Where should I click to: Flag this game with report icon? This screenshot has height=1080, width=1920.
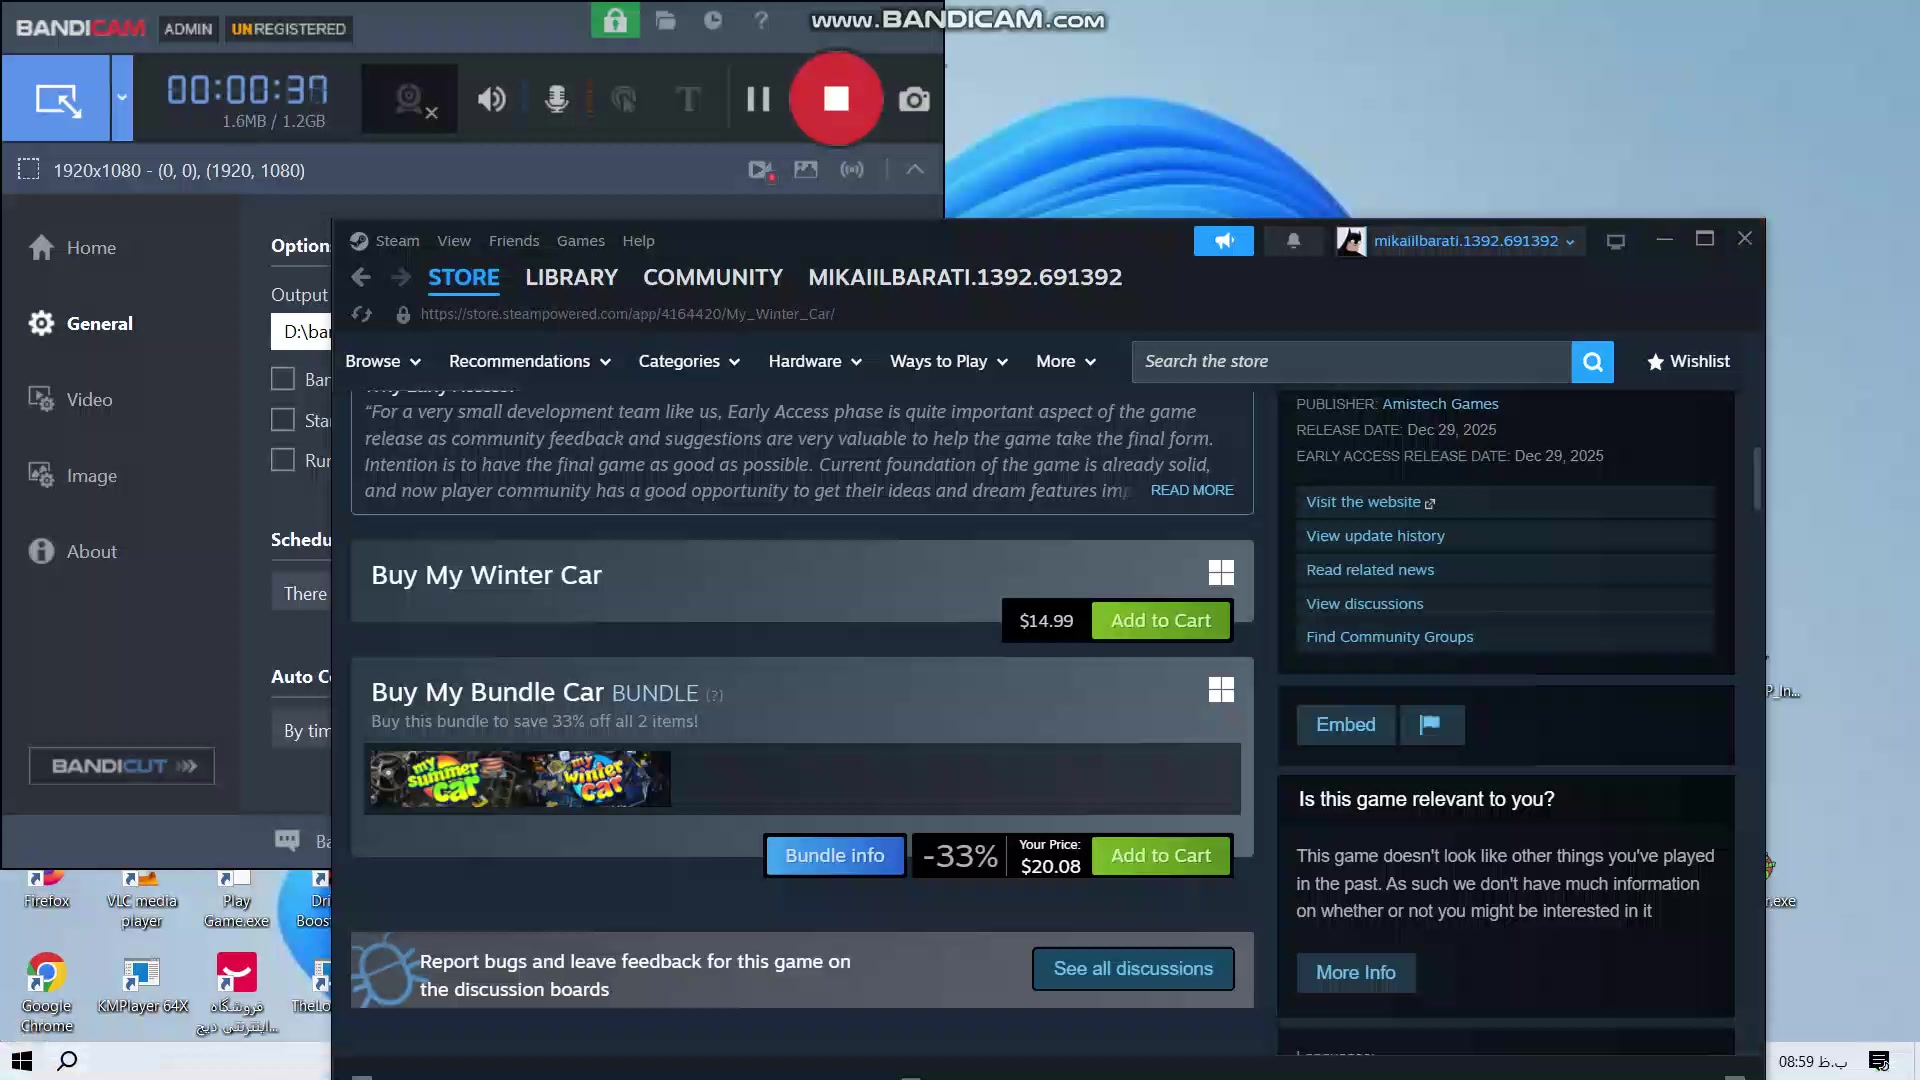click(1430, 725)
